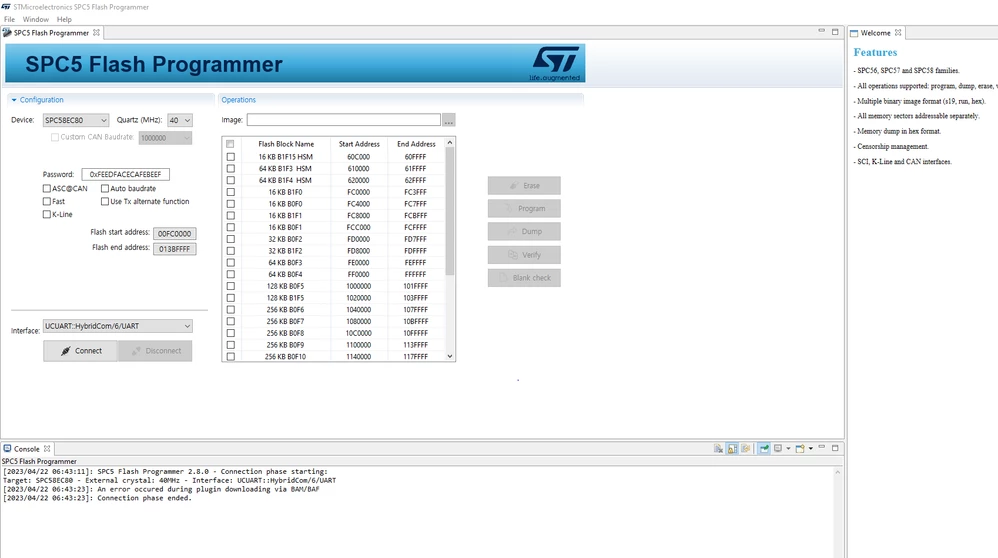Open the Device dropdown SPC58EC80

pos(76,120)
